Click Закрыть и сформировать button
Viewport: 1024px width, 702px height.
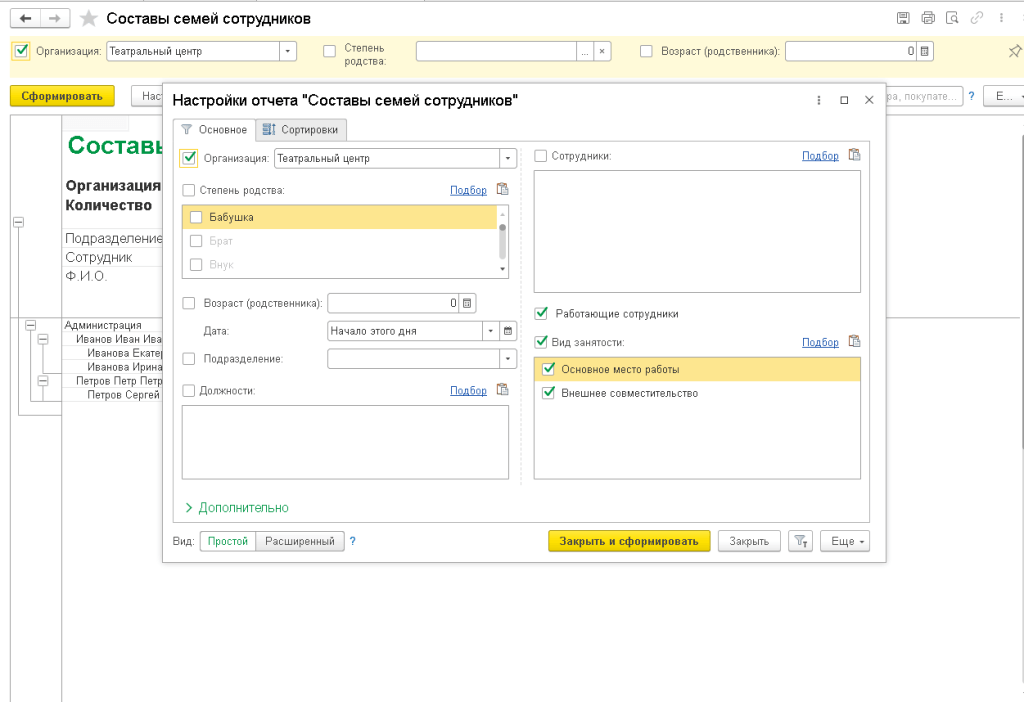(x=629, y=541)
